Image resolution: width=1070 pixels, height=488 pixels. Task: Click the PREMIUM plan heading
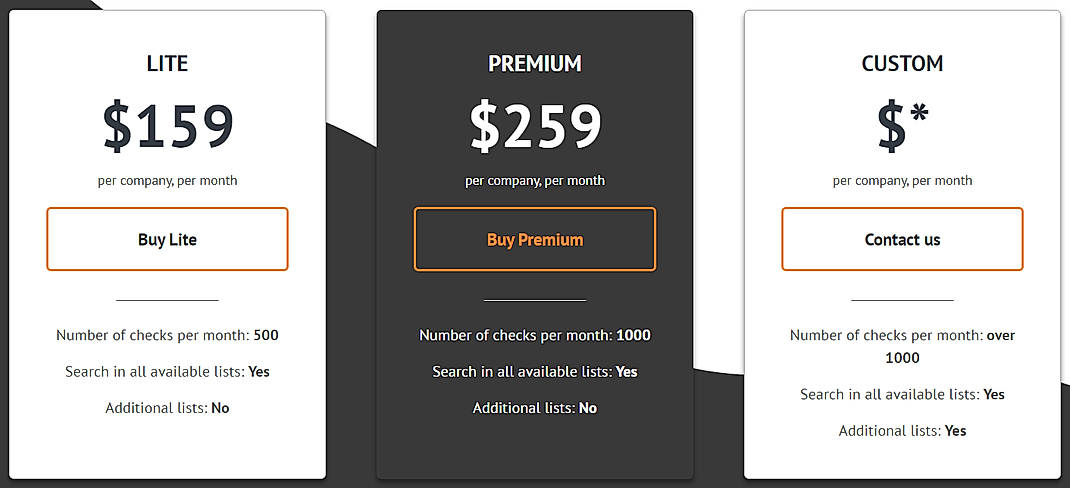[x=535, y=64]
